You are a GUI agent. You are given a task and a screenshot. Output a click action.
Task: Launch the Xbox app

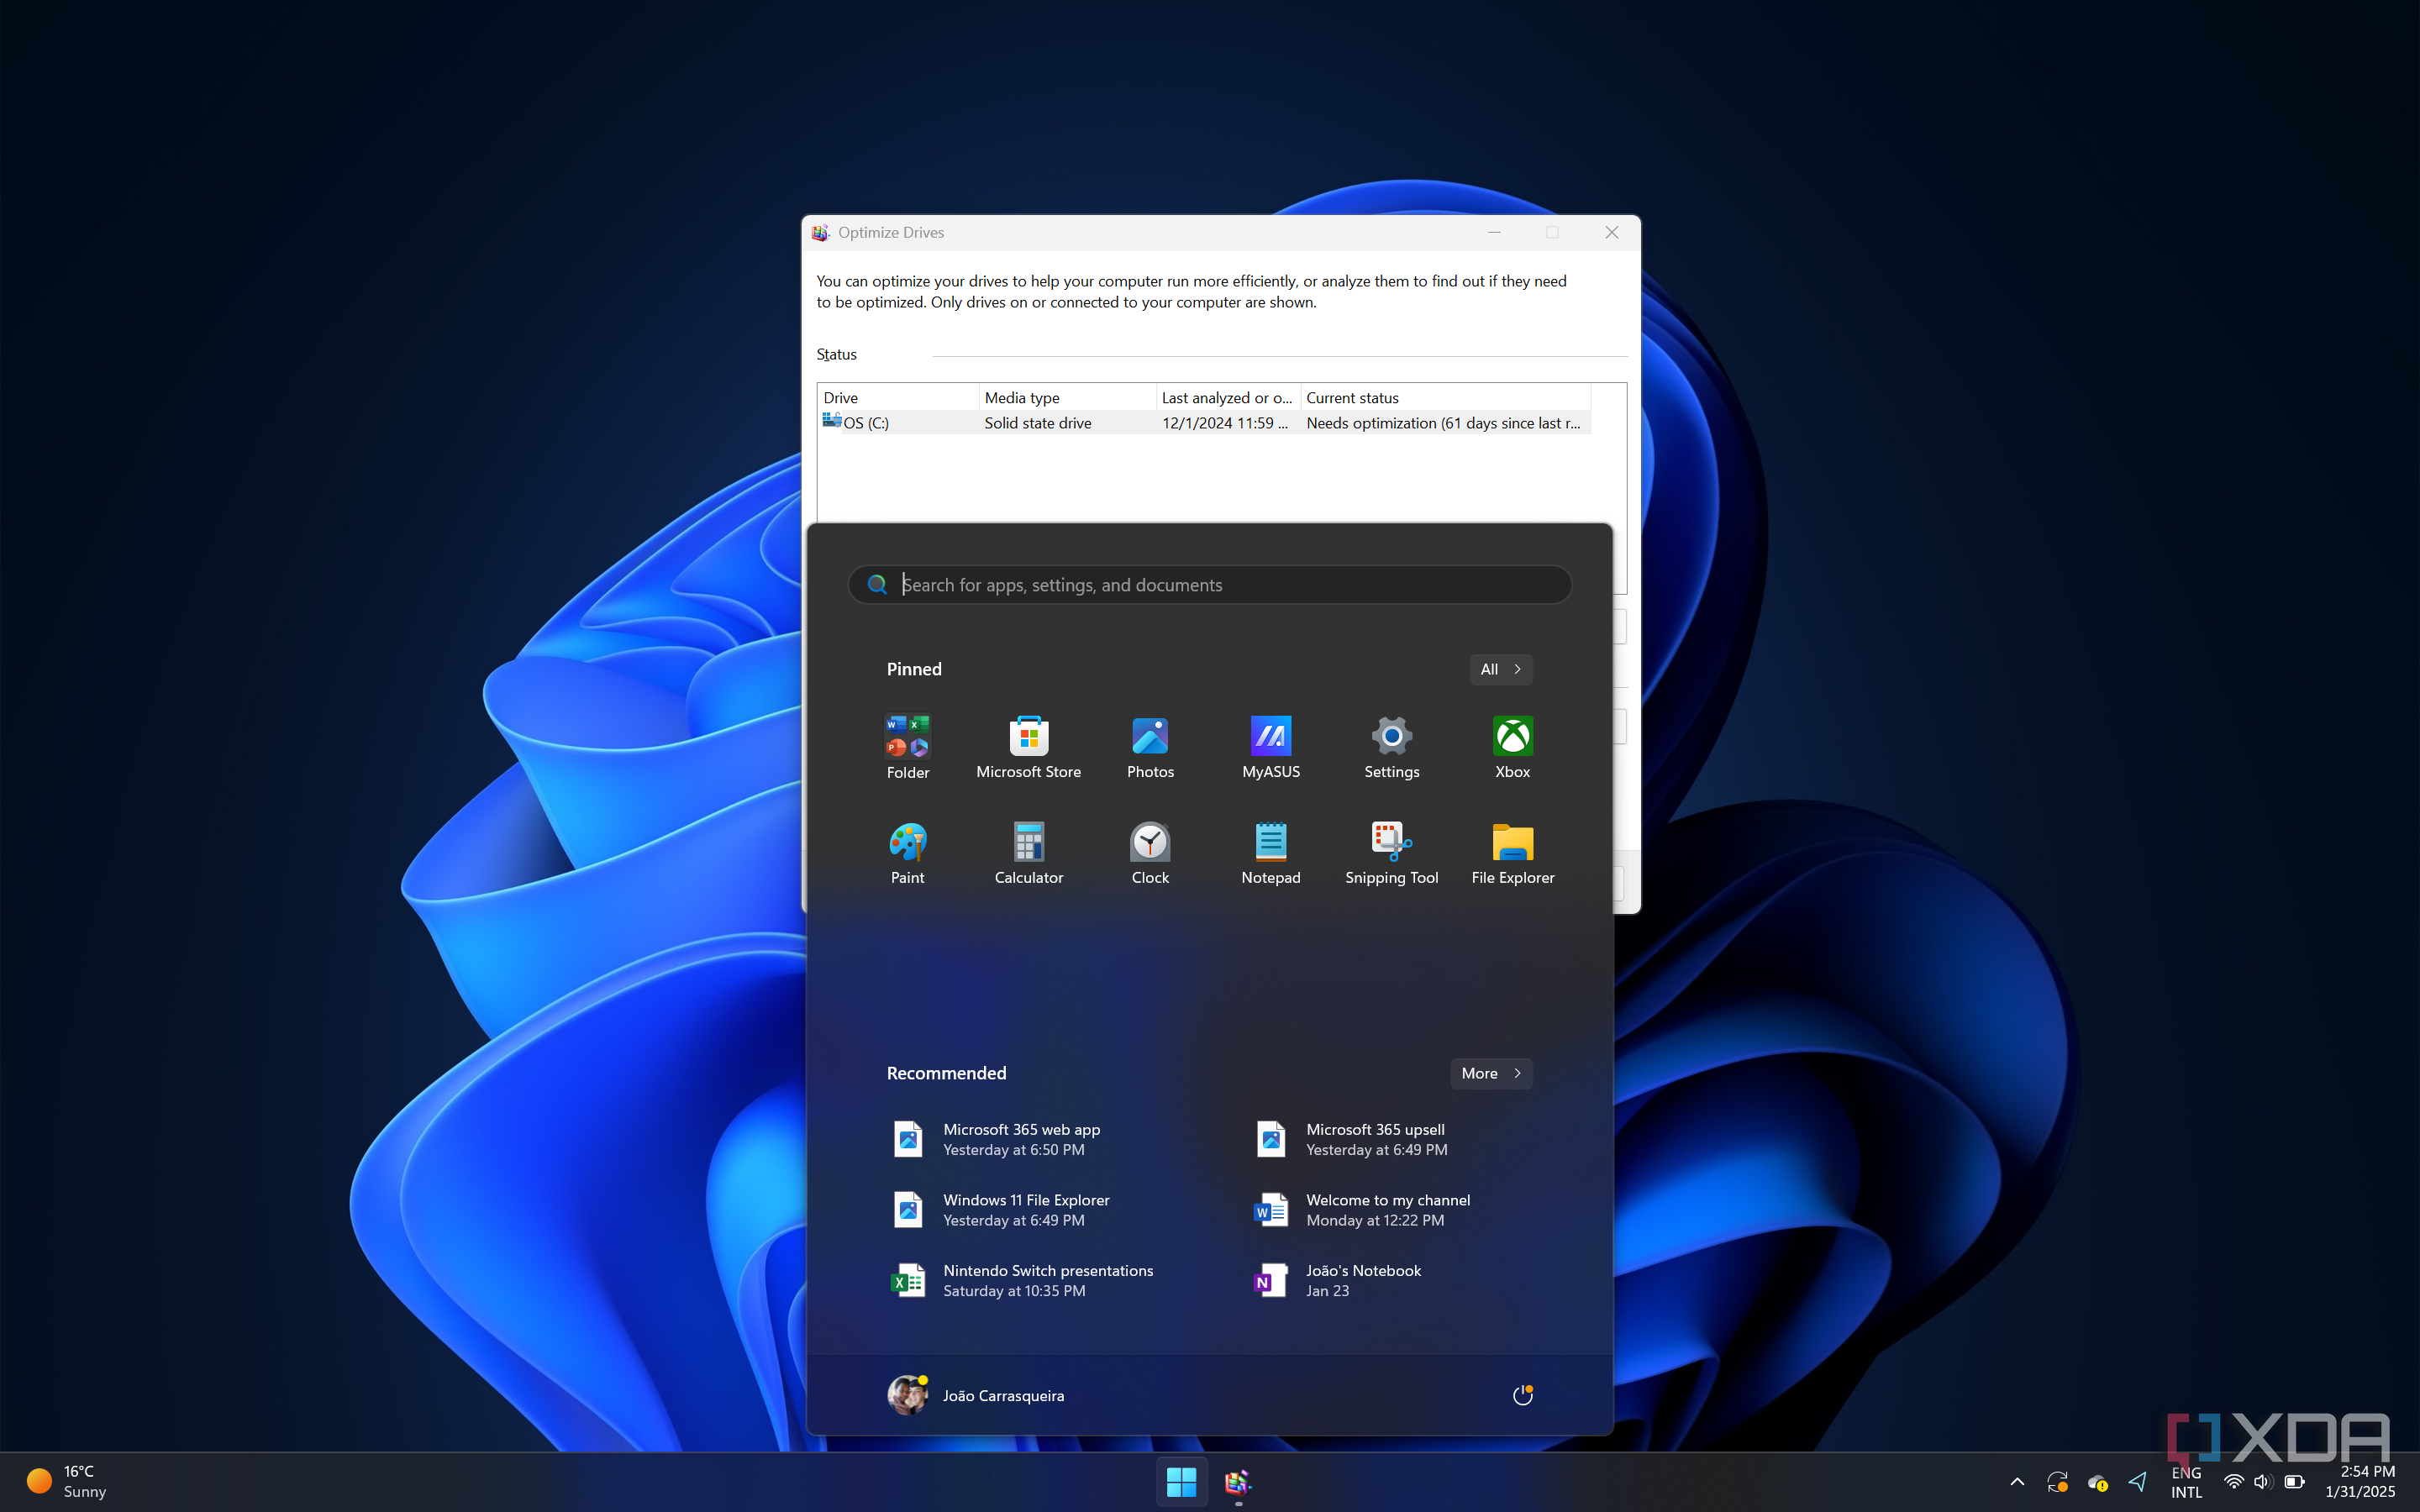pos(1512,746)
